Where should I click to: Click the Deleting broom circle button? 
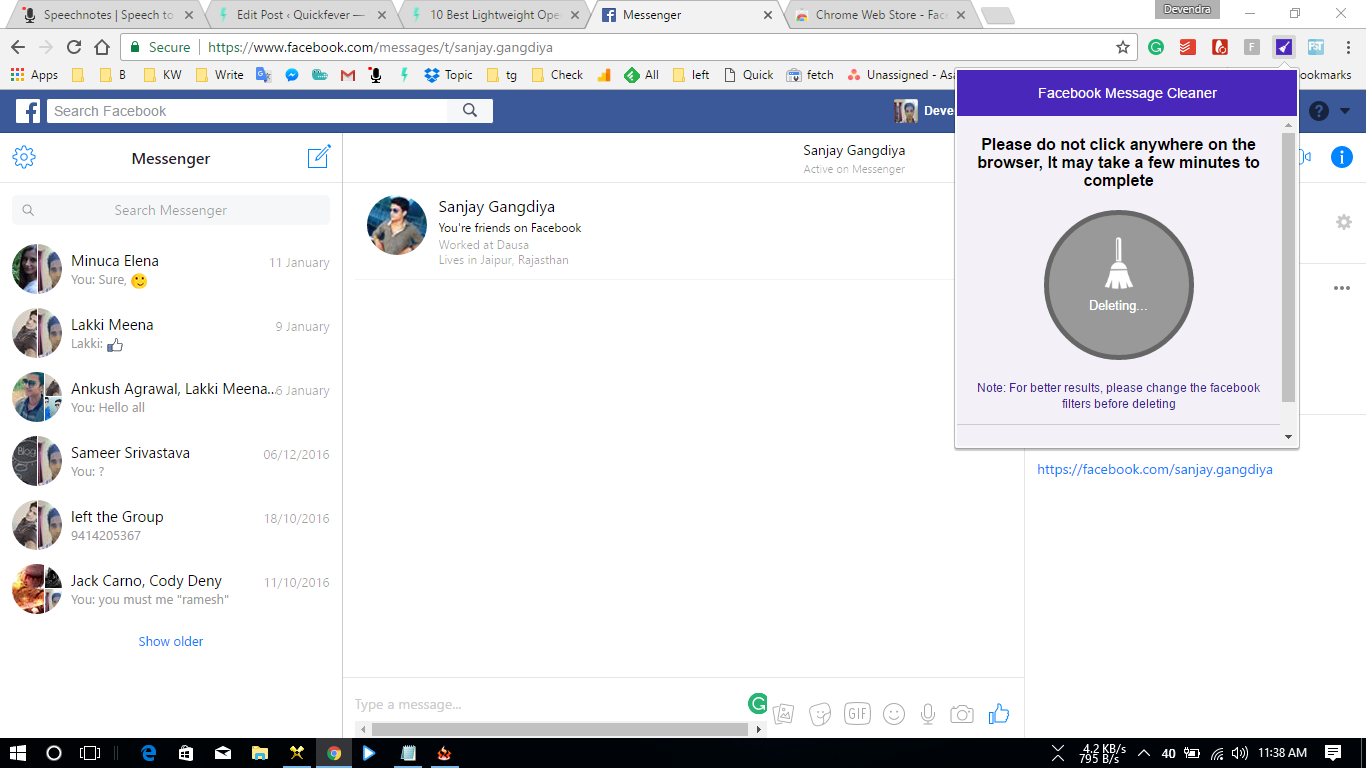point(1118,284)
